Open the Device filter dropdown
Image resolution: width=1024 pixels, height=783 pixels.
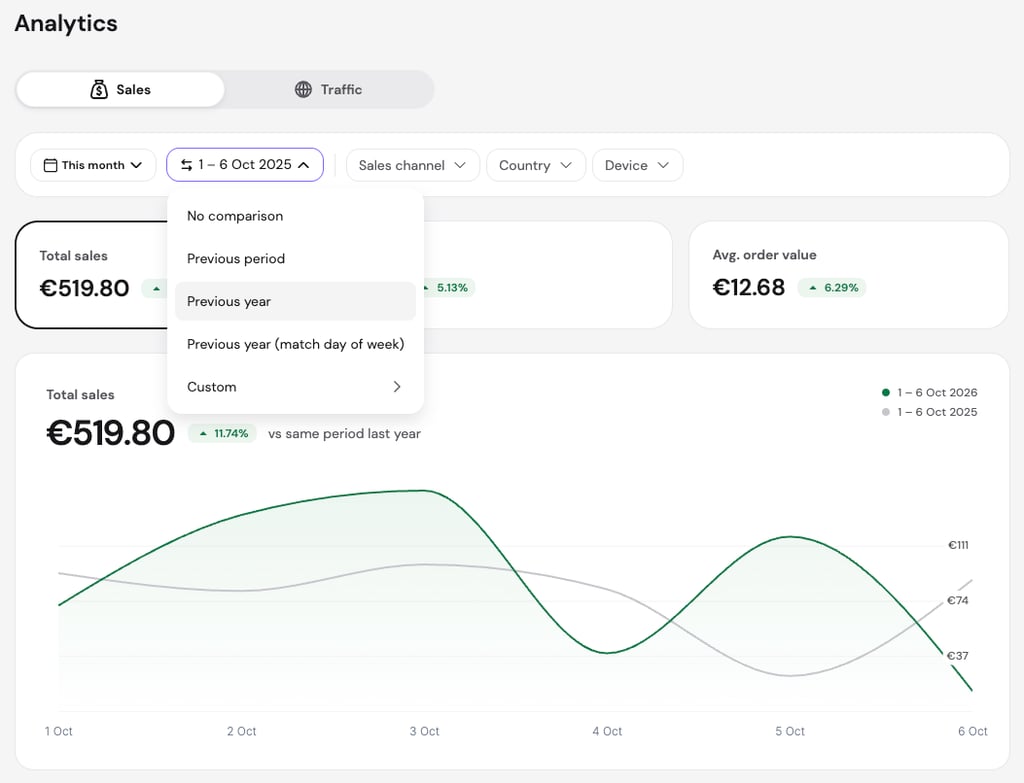pos(637,165)
